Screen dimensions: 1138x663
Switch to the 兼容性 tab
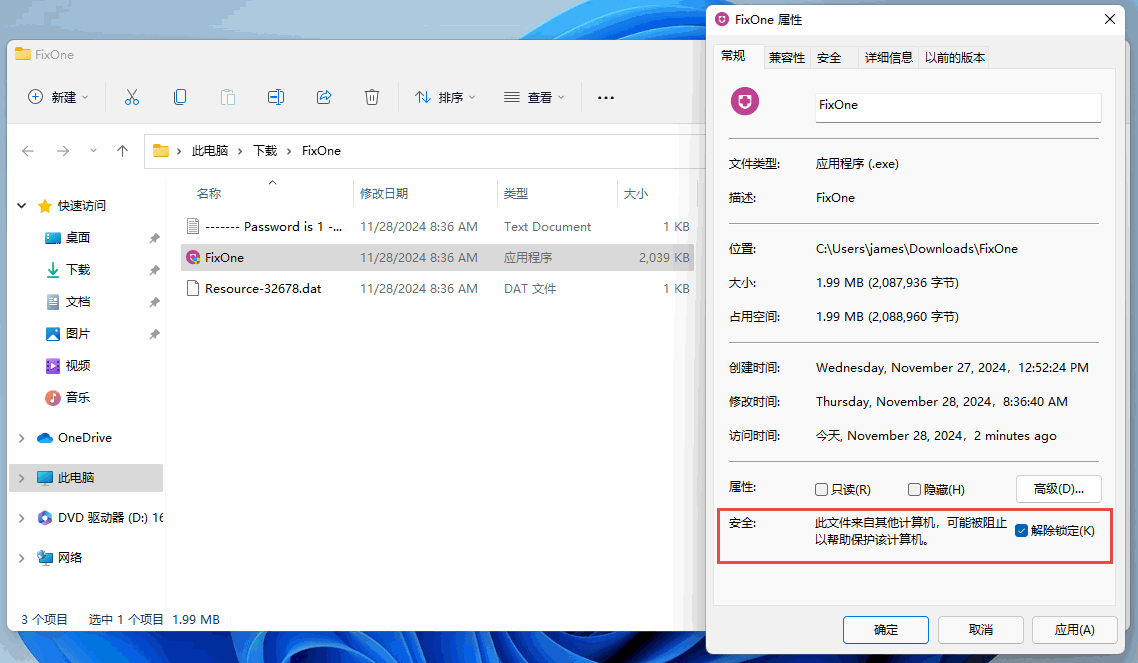coord(787,58)
